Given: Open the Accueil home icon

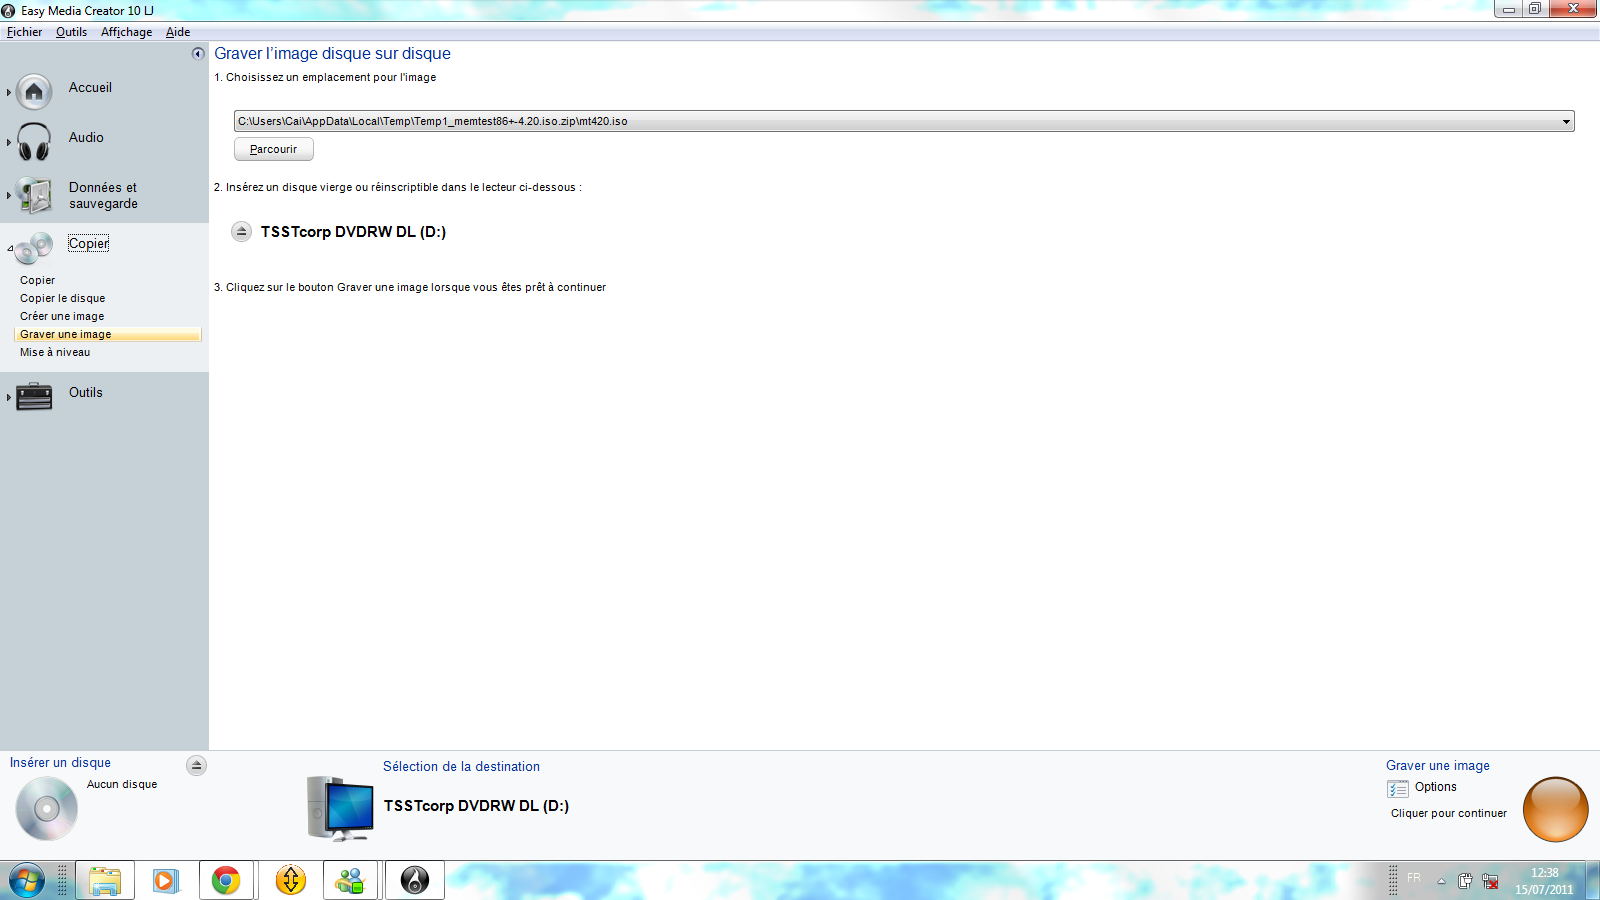Looking at the screenshot, I should [34, 92].
